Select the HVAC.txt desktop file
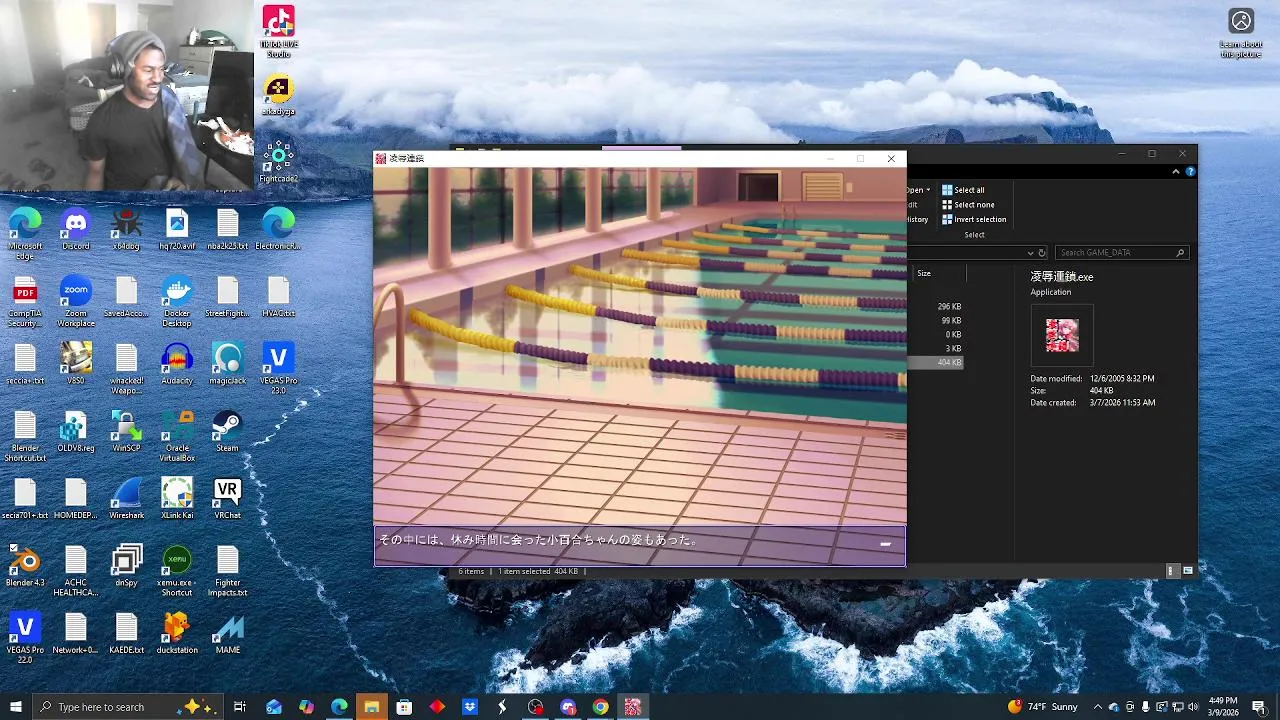The height and width of the screenshot is (720, 1280). coord(278,297)
